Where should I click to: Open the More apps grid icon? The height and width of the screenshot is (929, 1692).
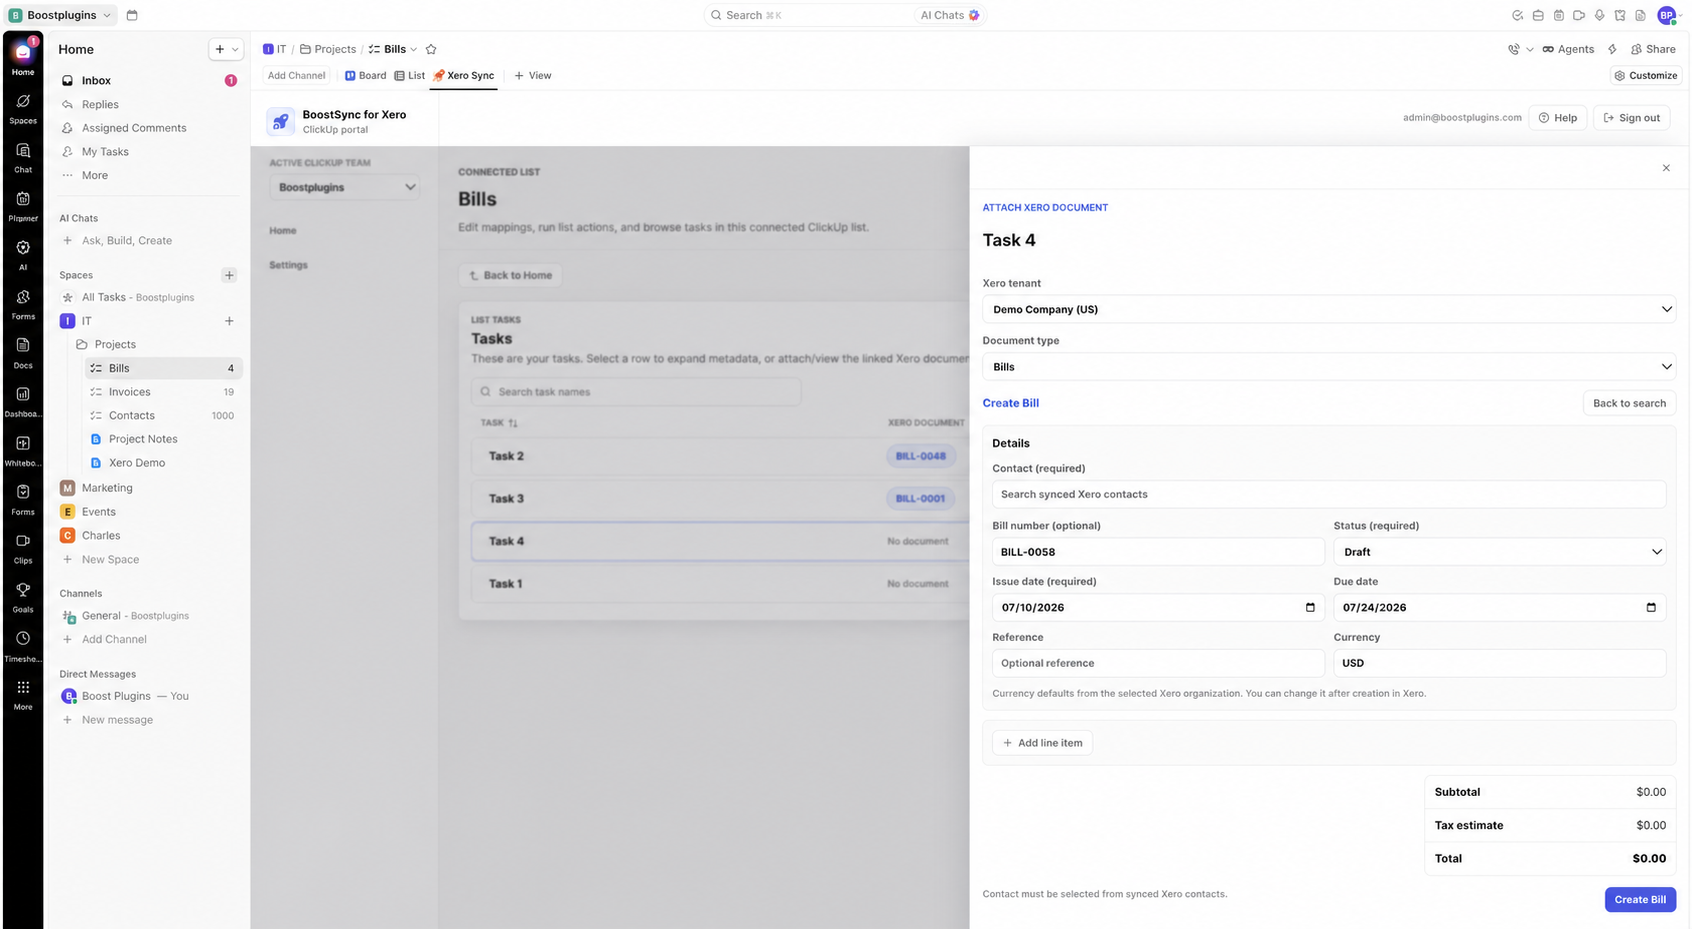click(23, 694)
